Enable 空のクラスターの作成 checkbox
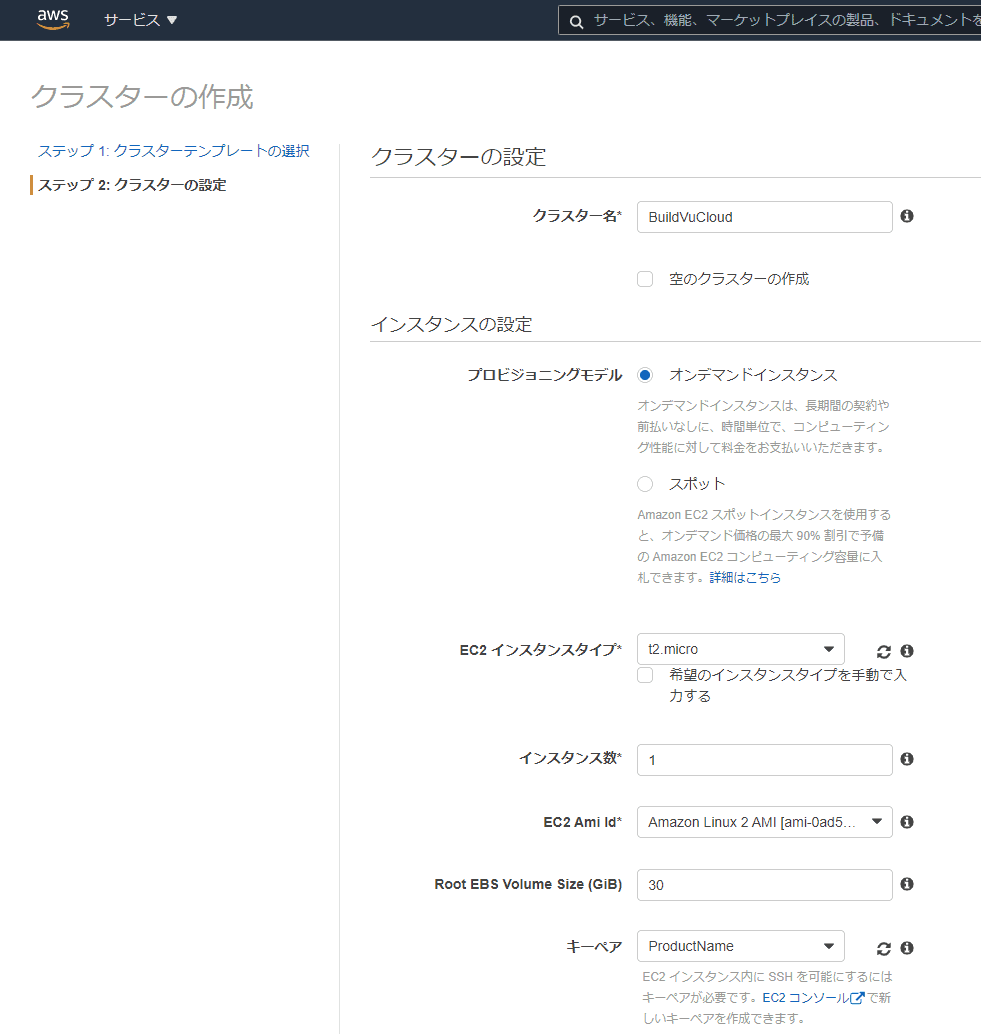Viewport: 981px width, 1034px height. 645,279
